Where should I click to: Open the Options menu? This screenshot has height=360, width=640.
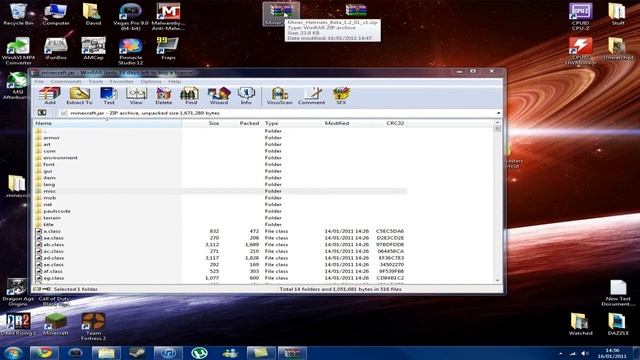tap(151, 82)
